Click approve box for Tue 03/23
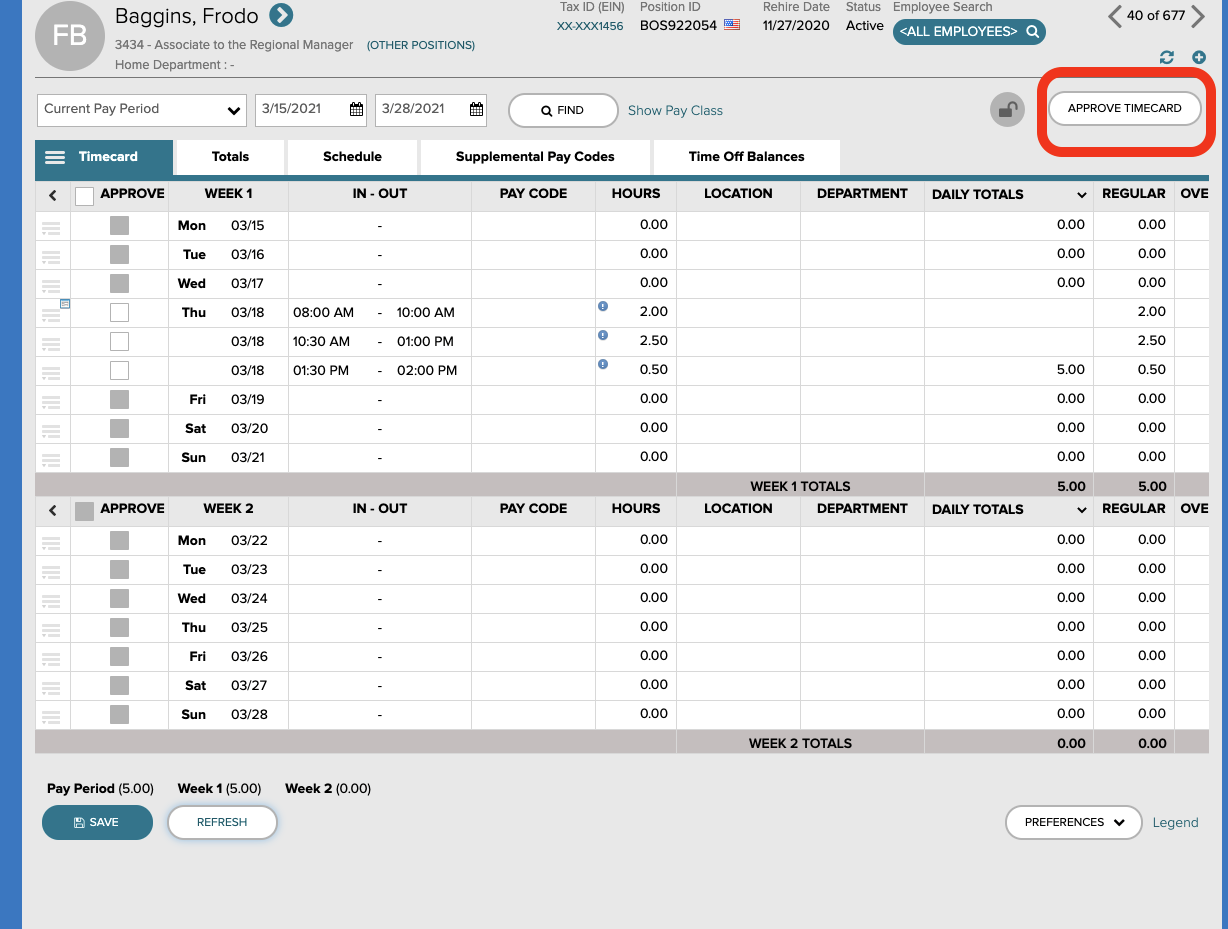Viewport: 1228px width, 929px height. click(119, 569)
